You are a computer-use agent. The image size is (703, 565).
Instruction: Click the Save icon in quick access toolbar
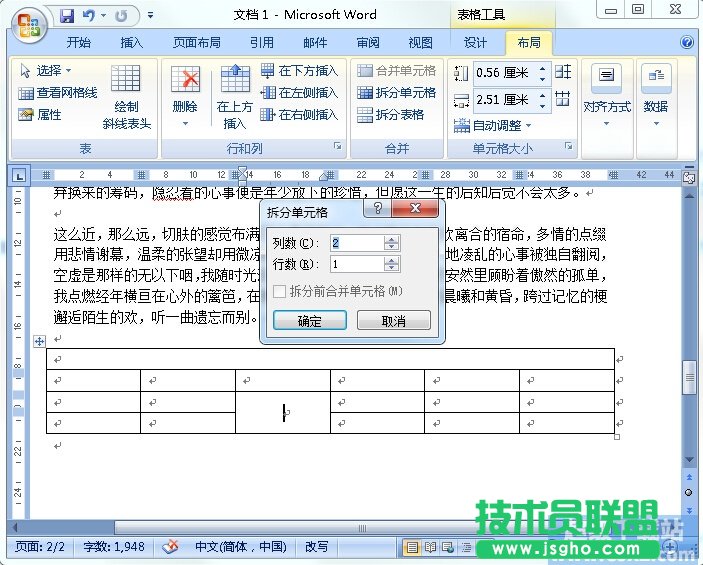pos(67,16)
